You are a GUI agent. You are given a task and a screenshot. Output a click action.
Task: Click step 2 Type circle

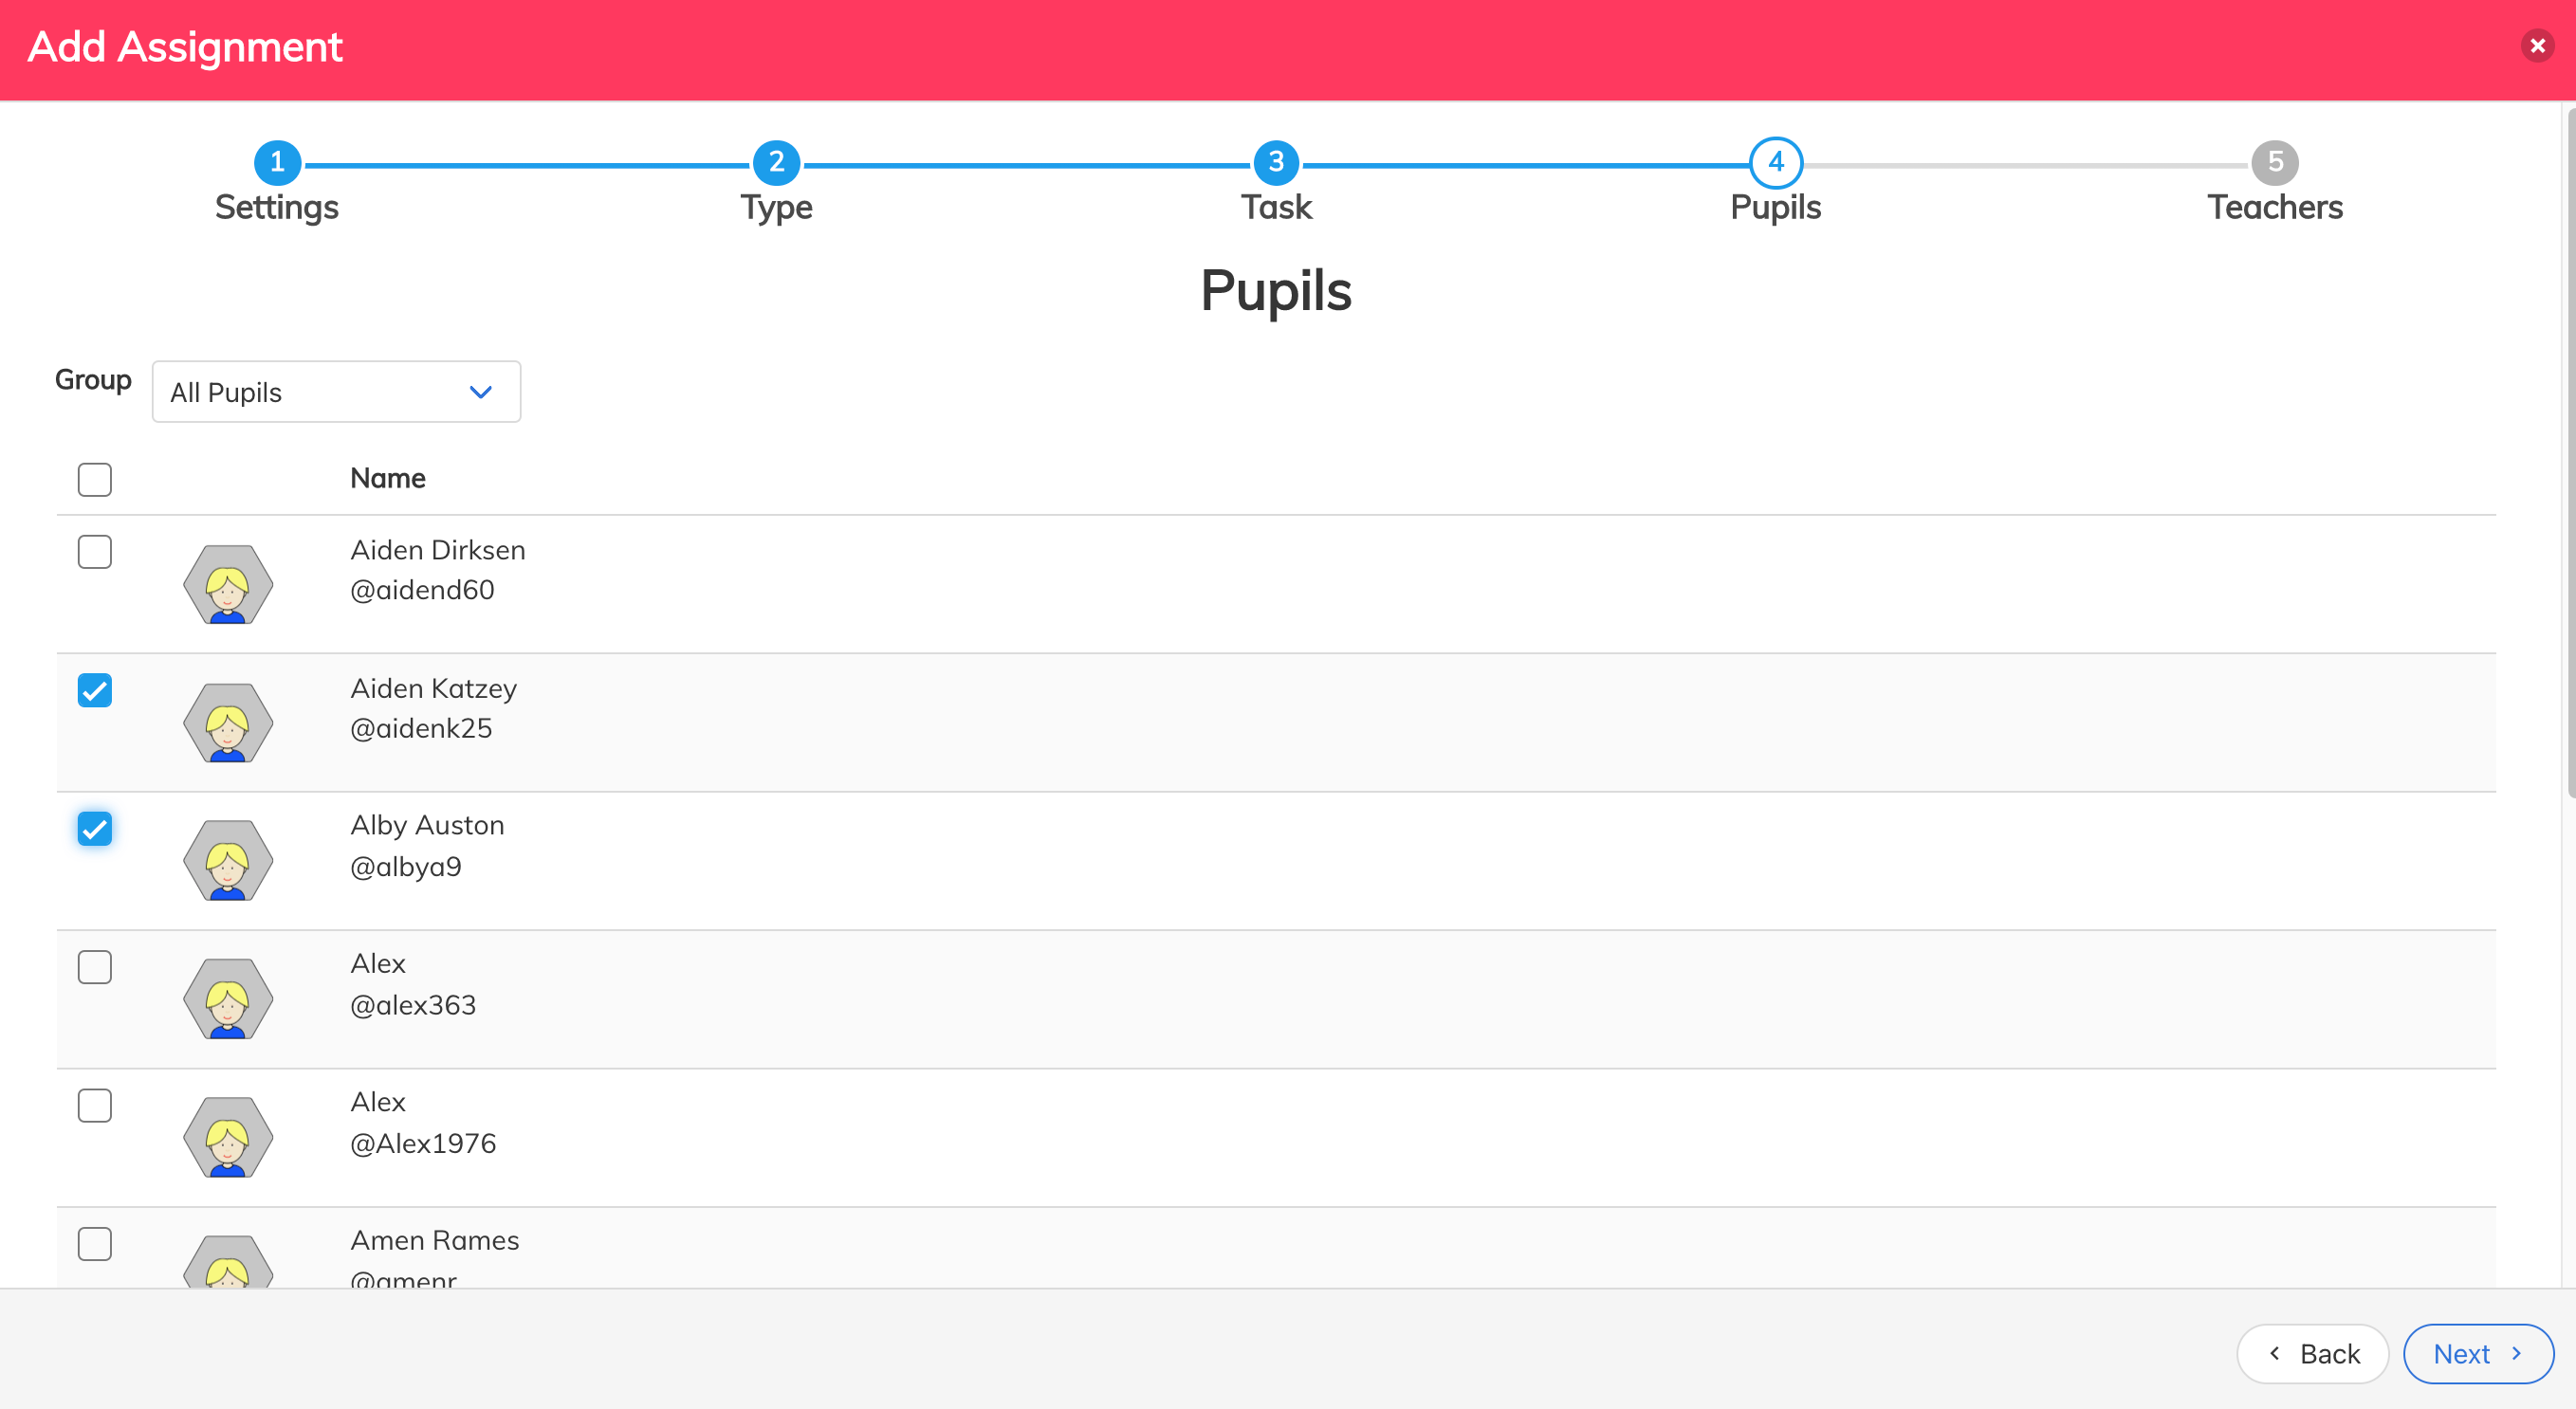[776, 162]
